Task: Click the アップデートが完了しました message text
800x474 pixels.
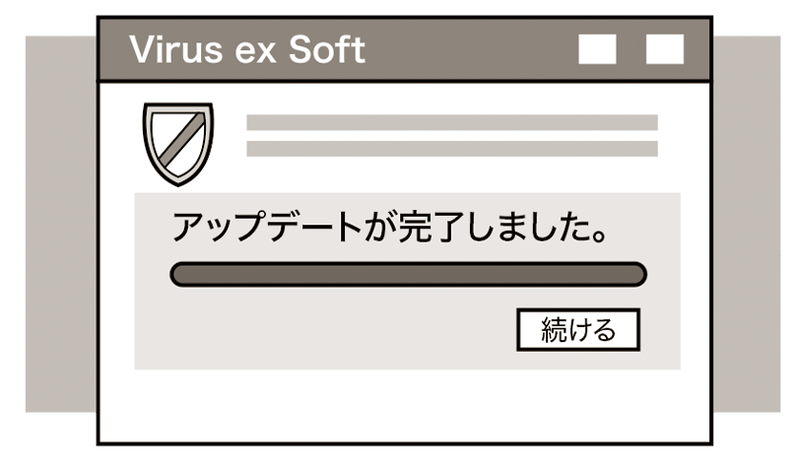Action: (389, 228)
